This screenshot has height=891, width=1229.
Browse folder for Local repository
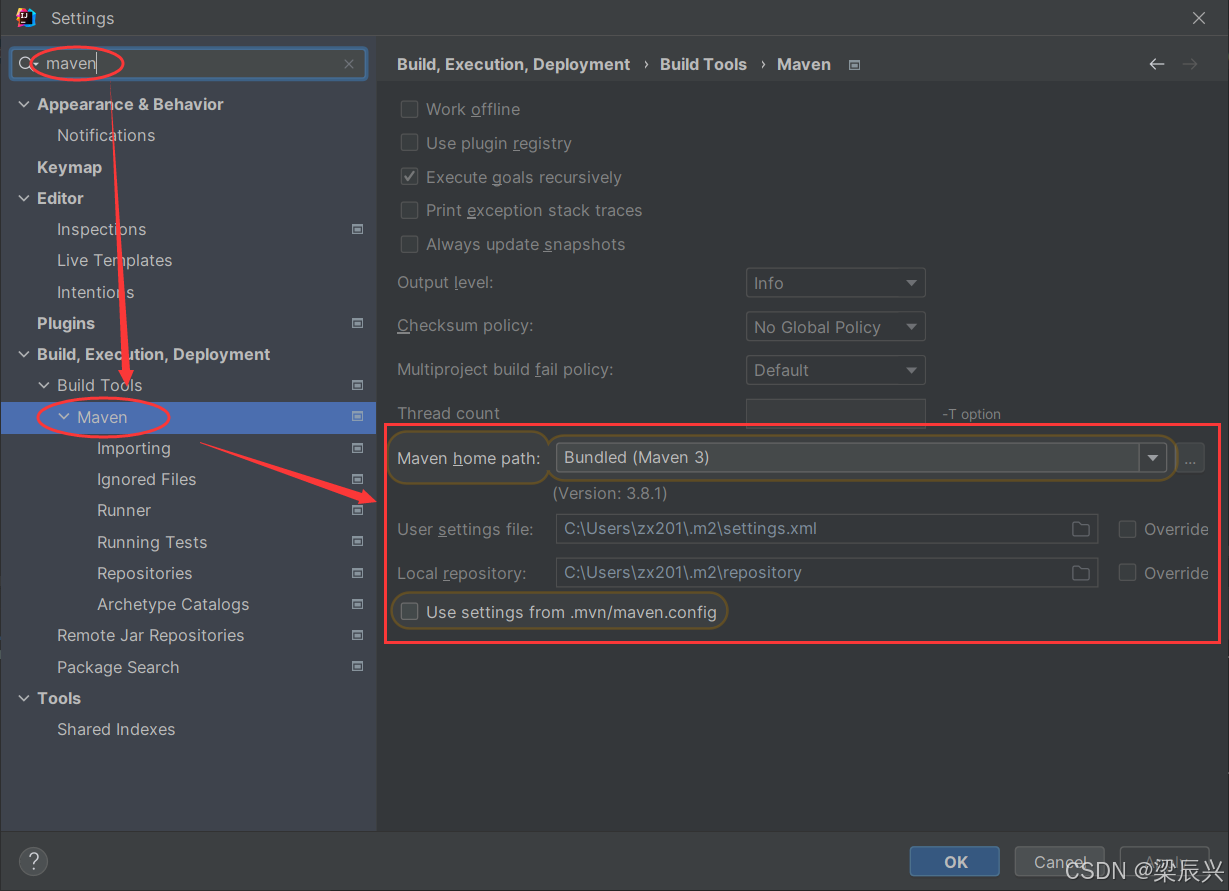point(1081,573)
